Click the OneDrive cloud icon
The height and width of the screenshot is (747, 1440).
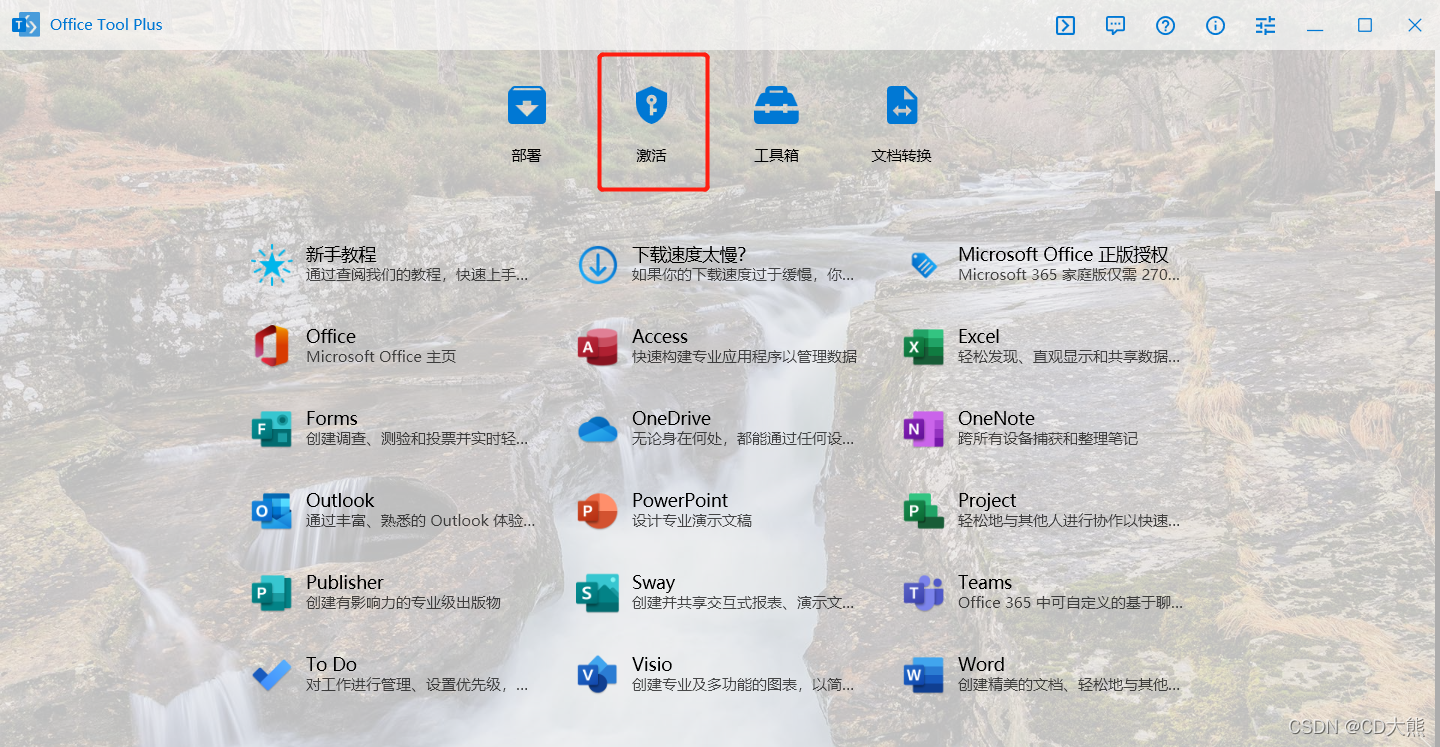(x=598, y=429)
